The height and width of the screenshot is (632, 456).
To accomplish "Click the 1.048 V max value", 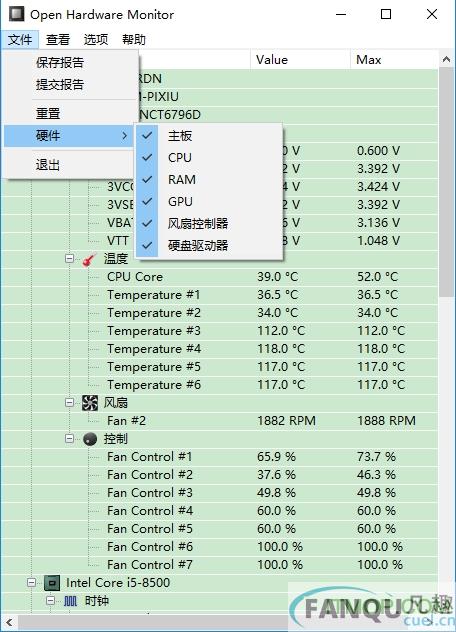I will [x=378, y=241].
